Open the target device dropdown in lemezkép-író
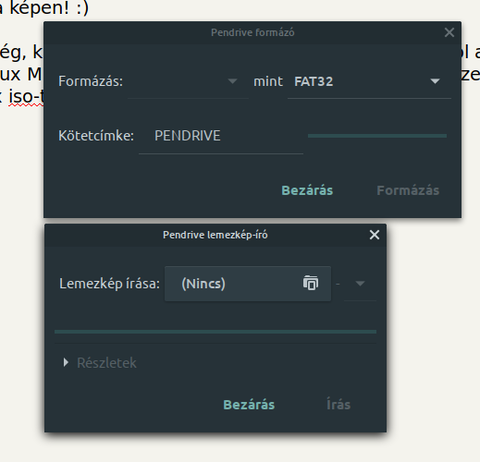The width and height of the screenshot is (480, 462). (360, 284)
